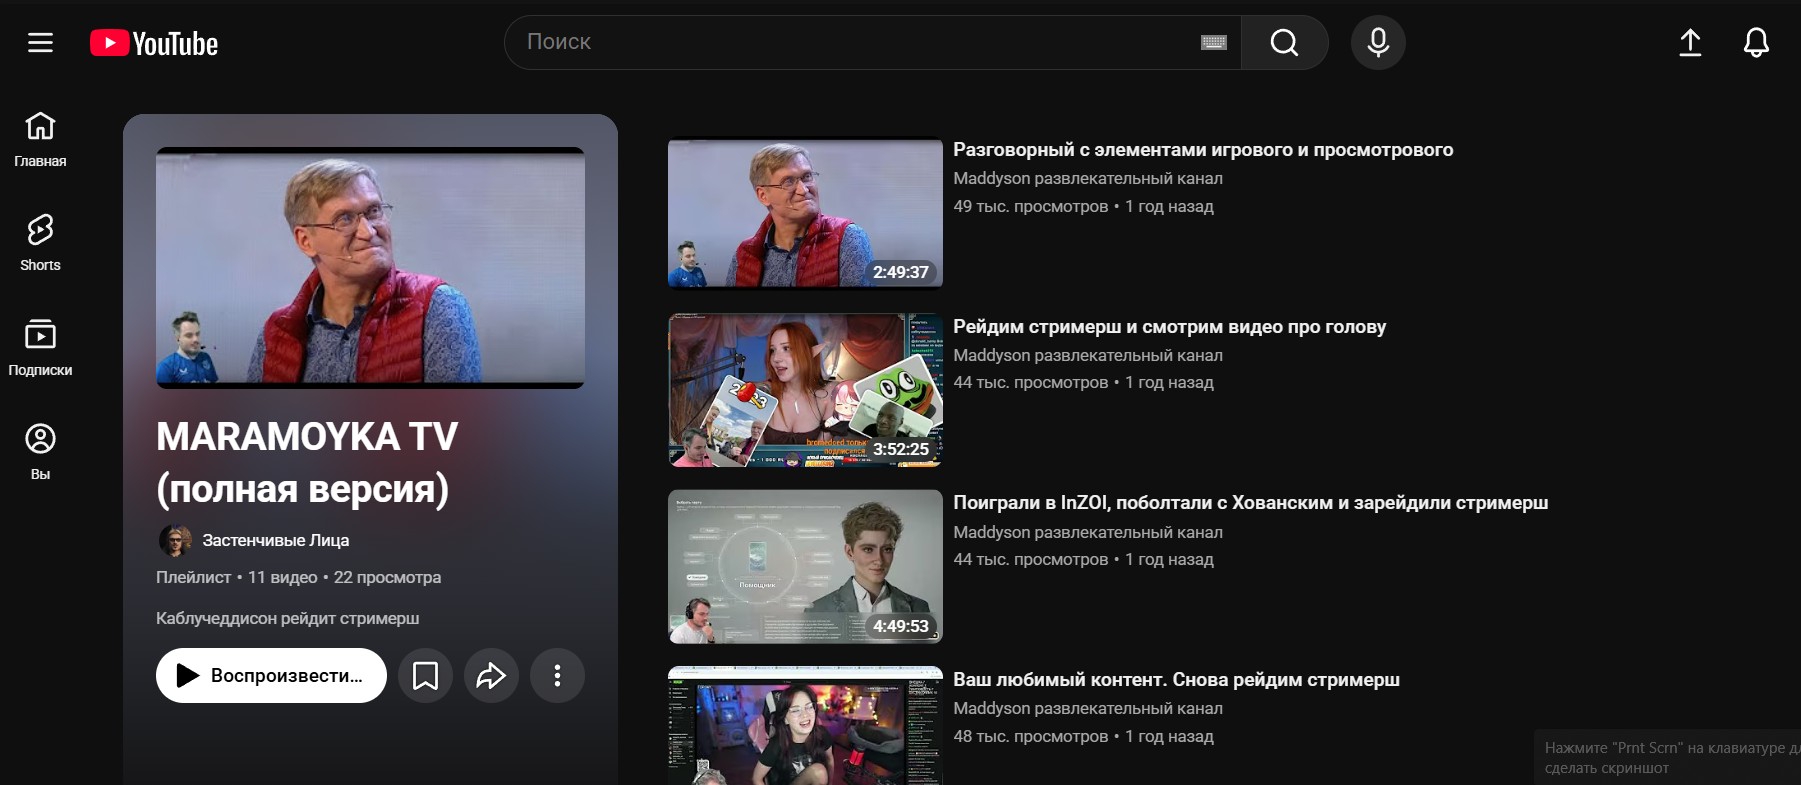Click the MARAMOYKA TV playlist cover image

point(370,268)
